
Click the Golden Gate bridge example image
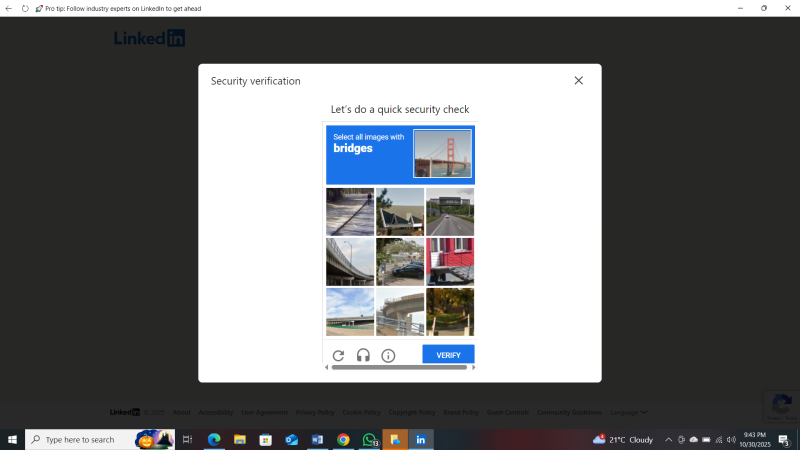[x=442, y=154]
